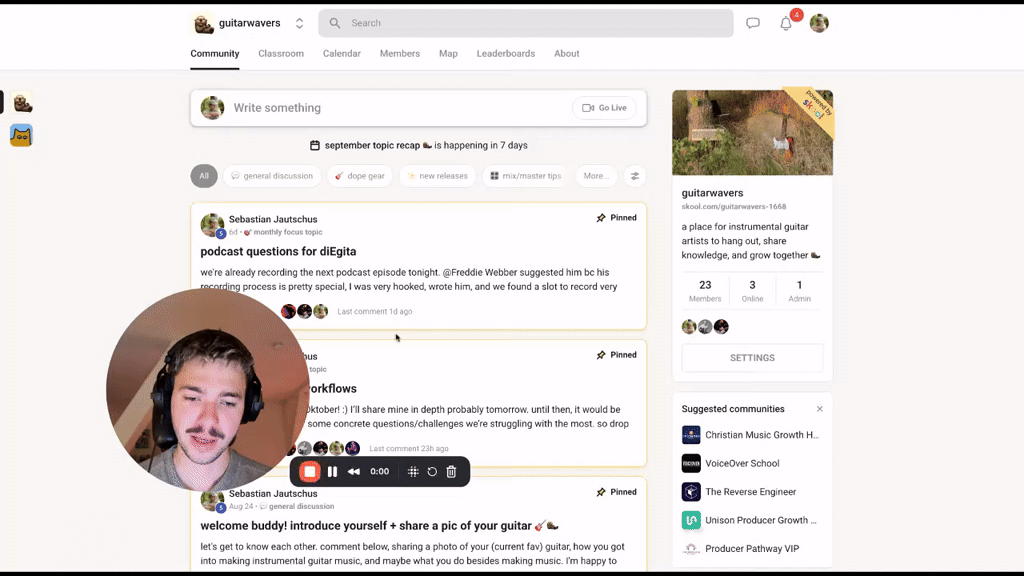Click Last comment 23h ago

coord(409,449)
